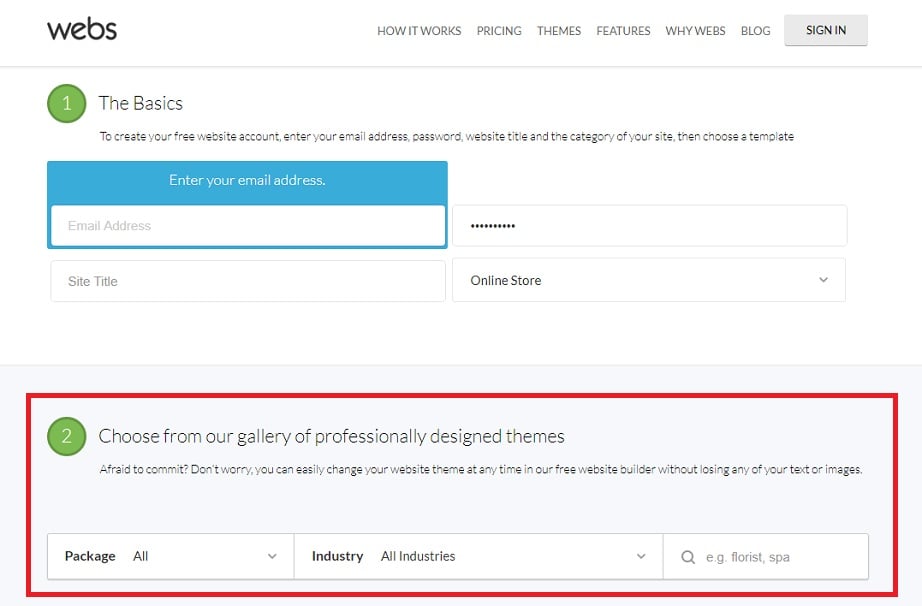The width and height of the screenshot is (922, 606).
Task: Click the "Afraid to commit?" description text
Action: tap(480, 469)
